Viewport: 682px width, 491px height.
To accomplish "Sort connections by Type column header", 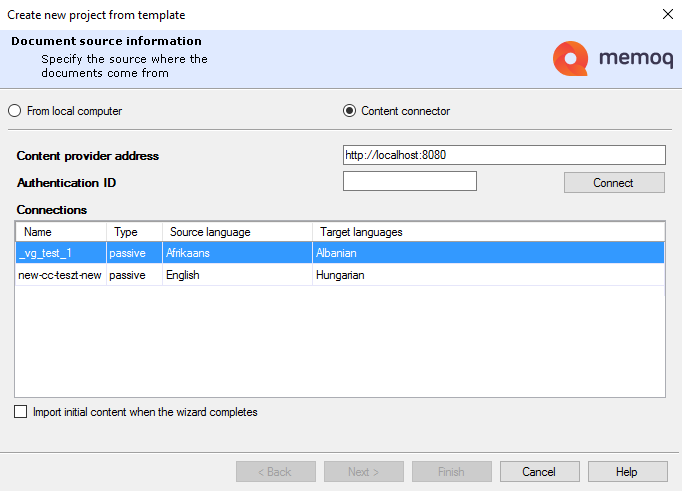I will click(x=134, y=232).
